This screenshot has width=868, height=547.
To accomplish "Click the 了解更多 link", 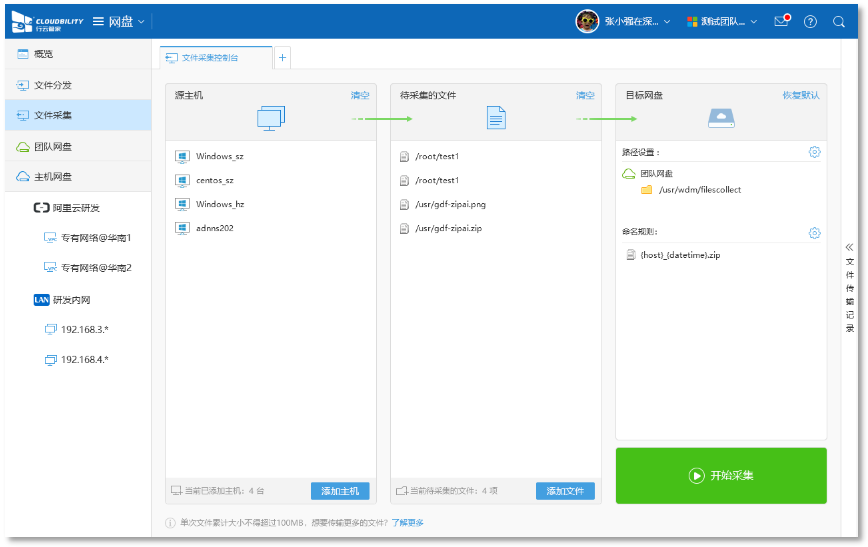I will tap(407, 523).
